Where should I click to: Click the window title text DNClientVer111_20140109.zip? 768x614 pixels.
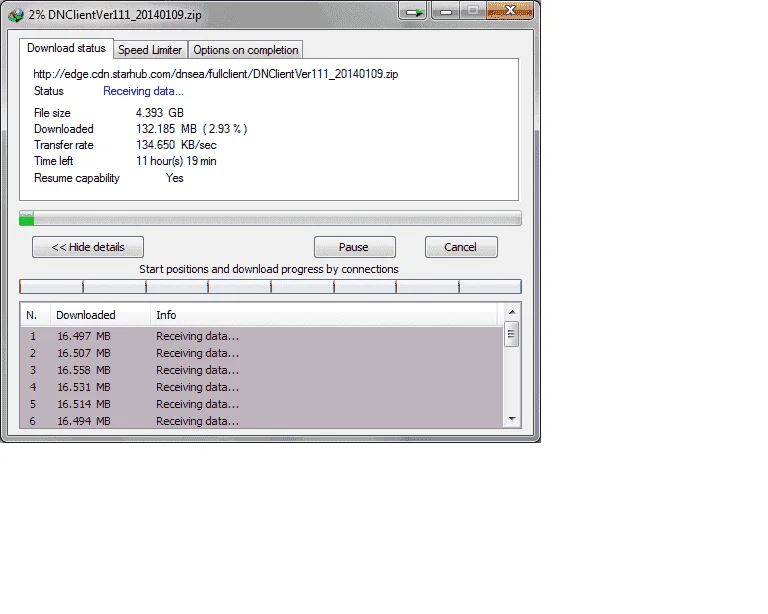tap(124, 15)
